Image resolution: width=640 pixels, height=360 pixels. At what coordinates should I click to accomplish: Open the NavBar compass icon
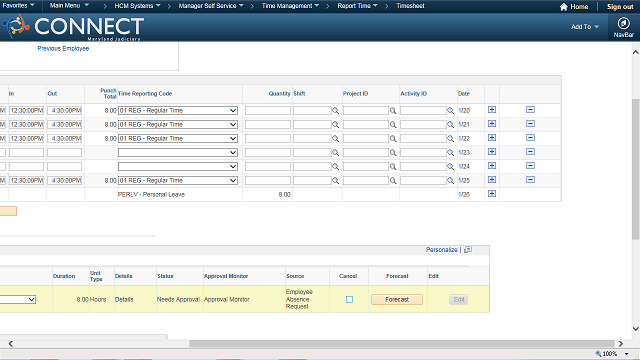[x=623, y=24]
